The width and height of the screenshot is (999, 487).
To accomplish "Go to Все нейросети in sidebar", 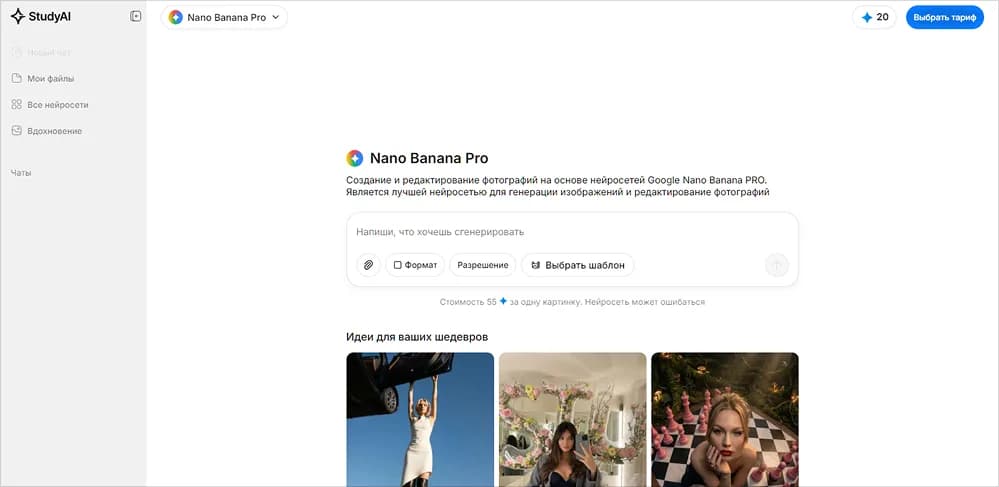I will (58, 104).
